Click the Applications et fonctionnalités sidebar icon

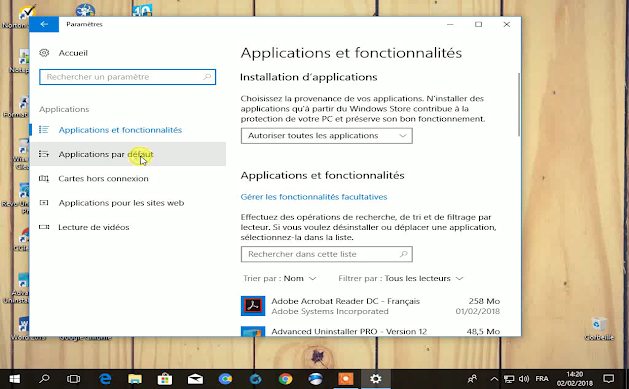(44, 130)
